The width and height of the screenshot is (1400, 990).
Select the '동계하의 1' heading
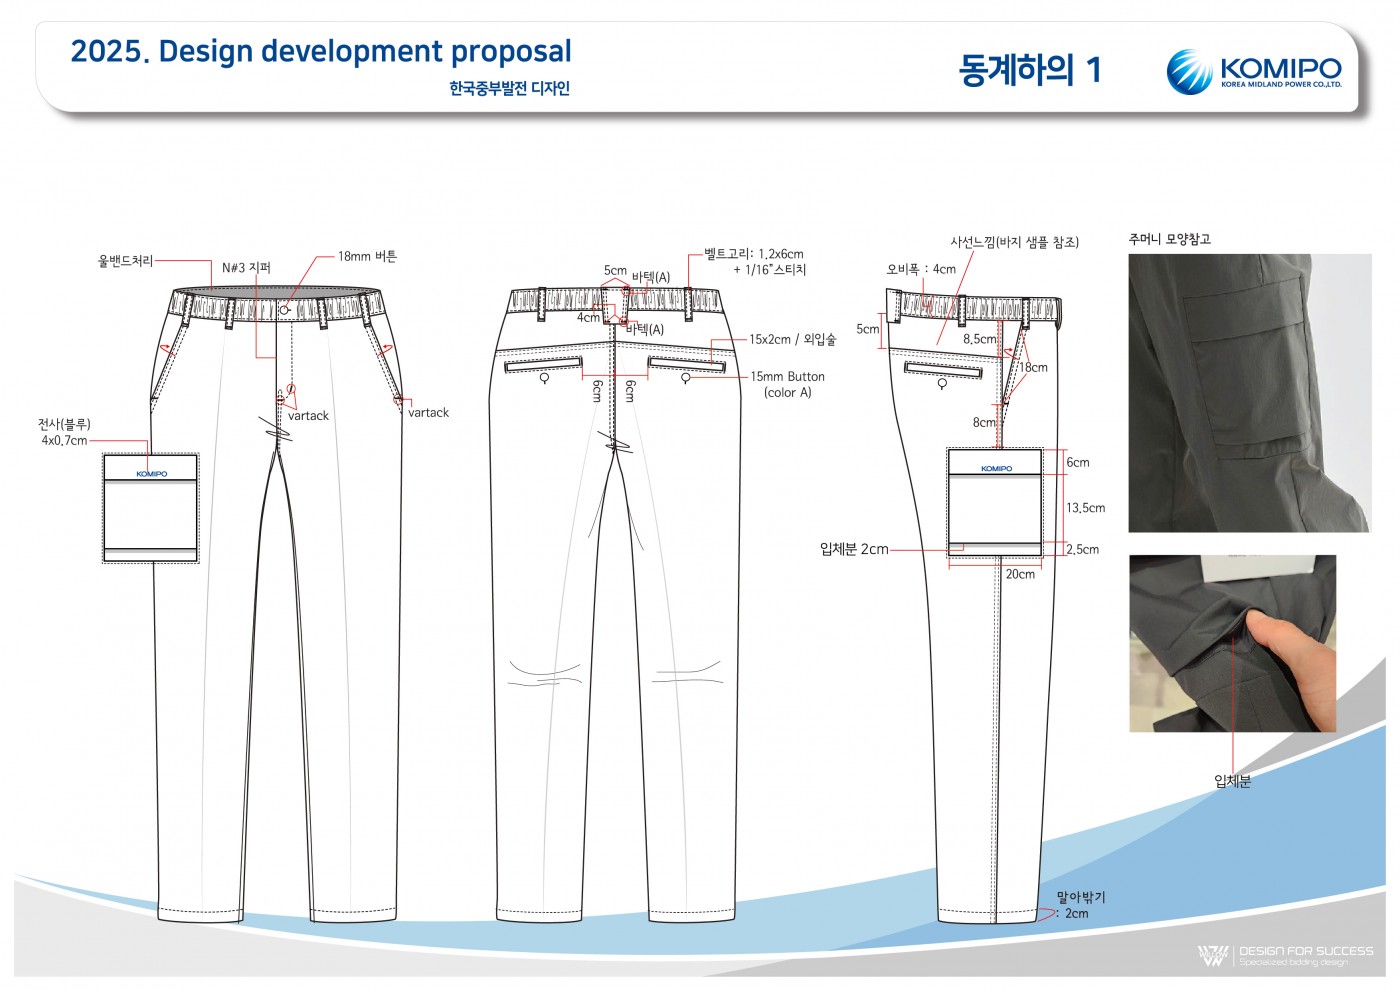tap(1029, 70)
